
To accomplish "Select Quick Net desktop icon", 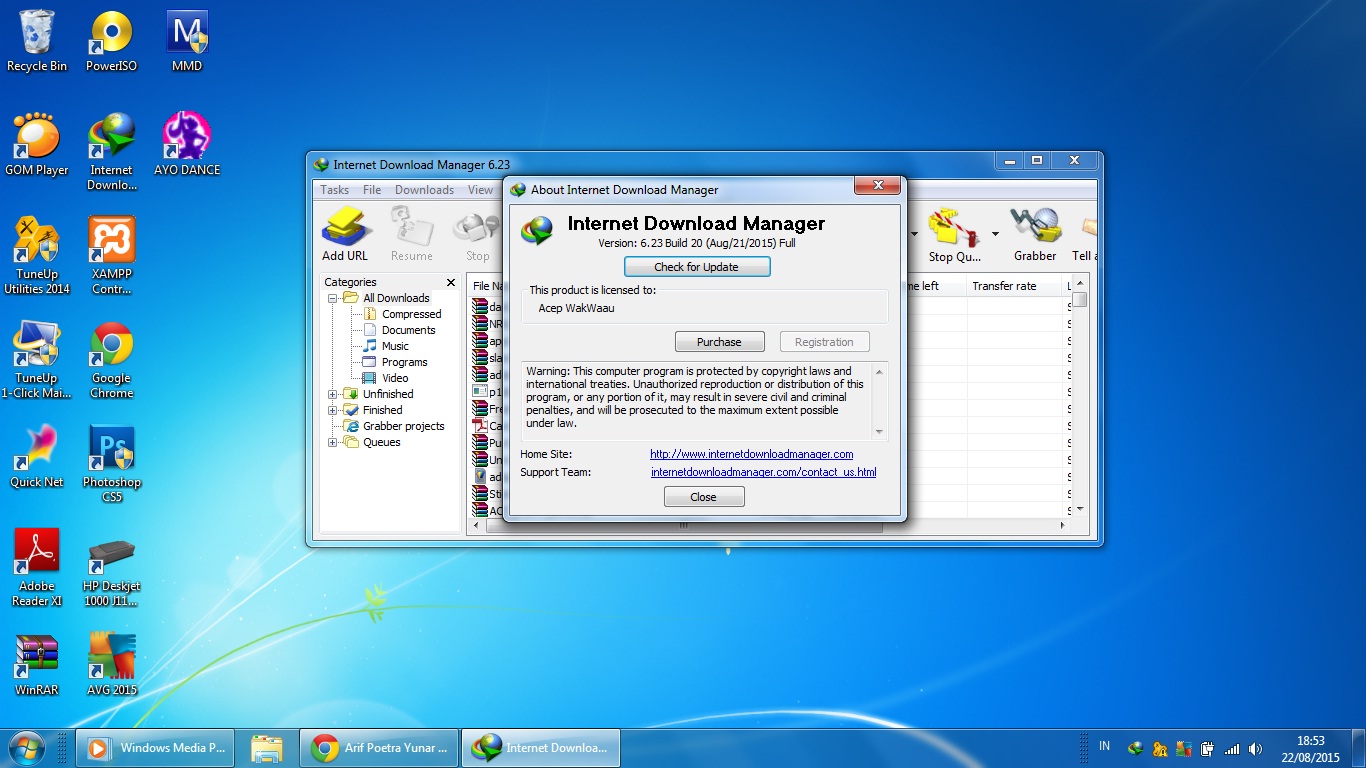I will coord(37,457).
